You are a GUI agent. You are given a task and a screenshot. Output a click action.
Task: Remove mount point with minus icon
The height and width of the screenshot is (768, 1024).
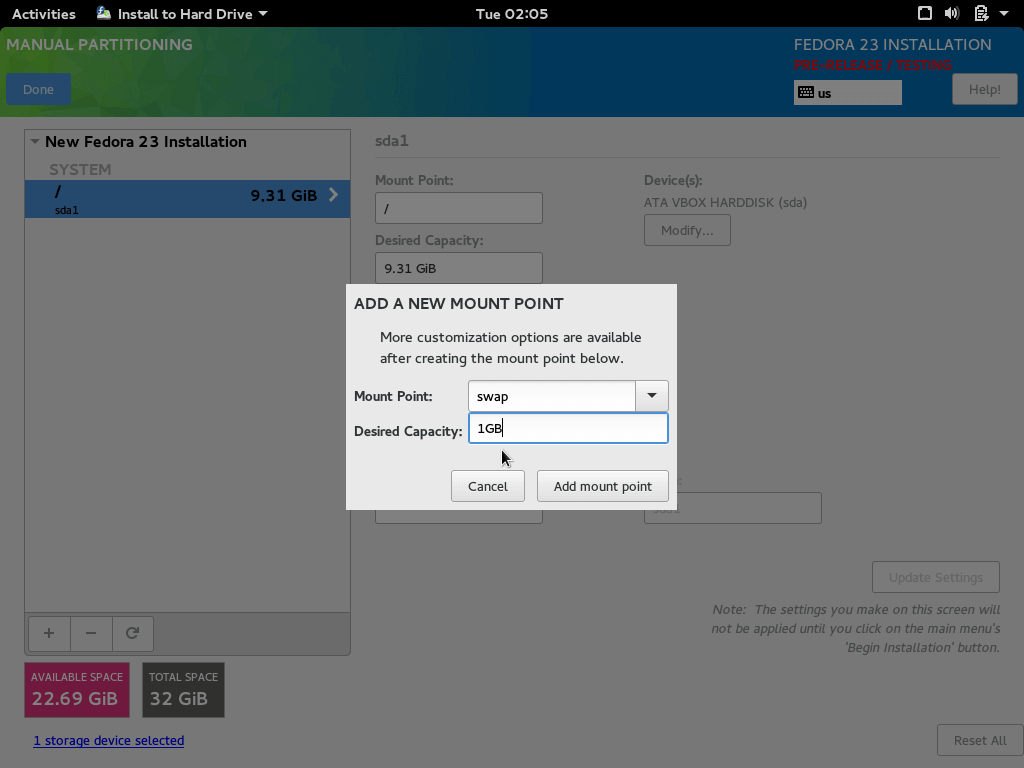[x=91, y=633]
